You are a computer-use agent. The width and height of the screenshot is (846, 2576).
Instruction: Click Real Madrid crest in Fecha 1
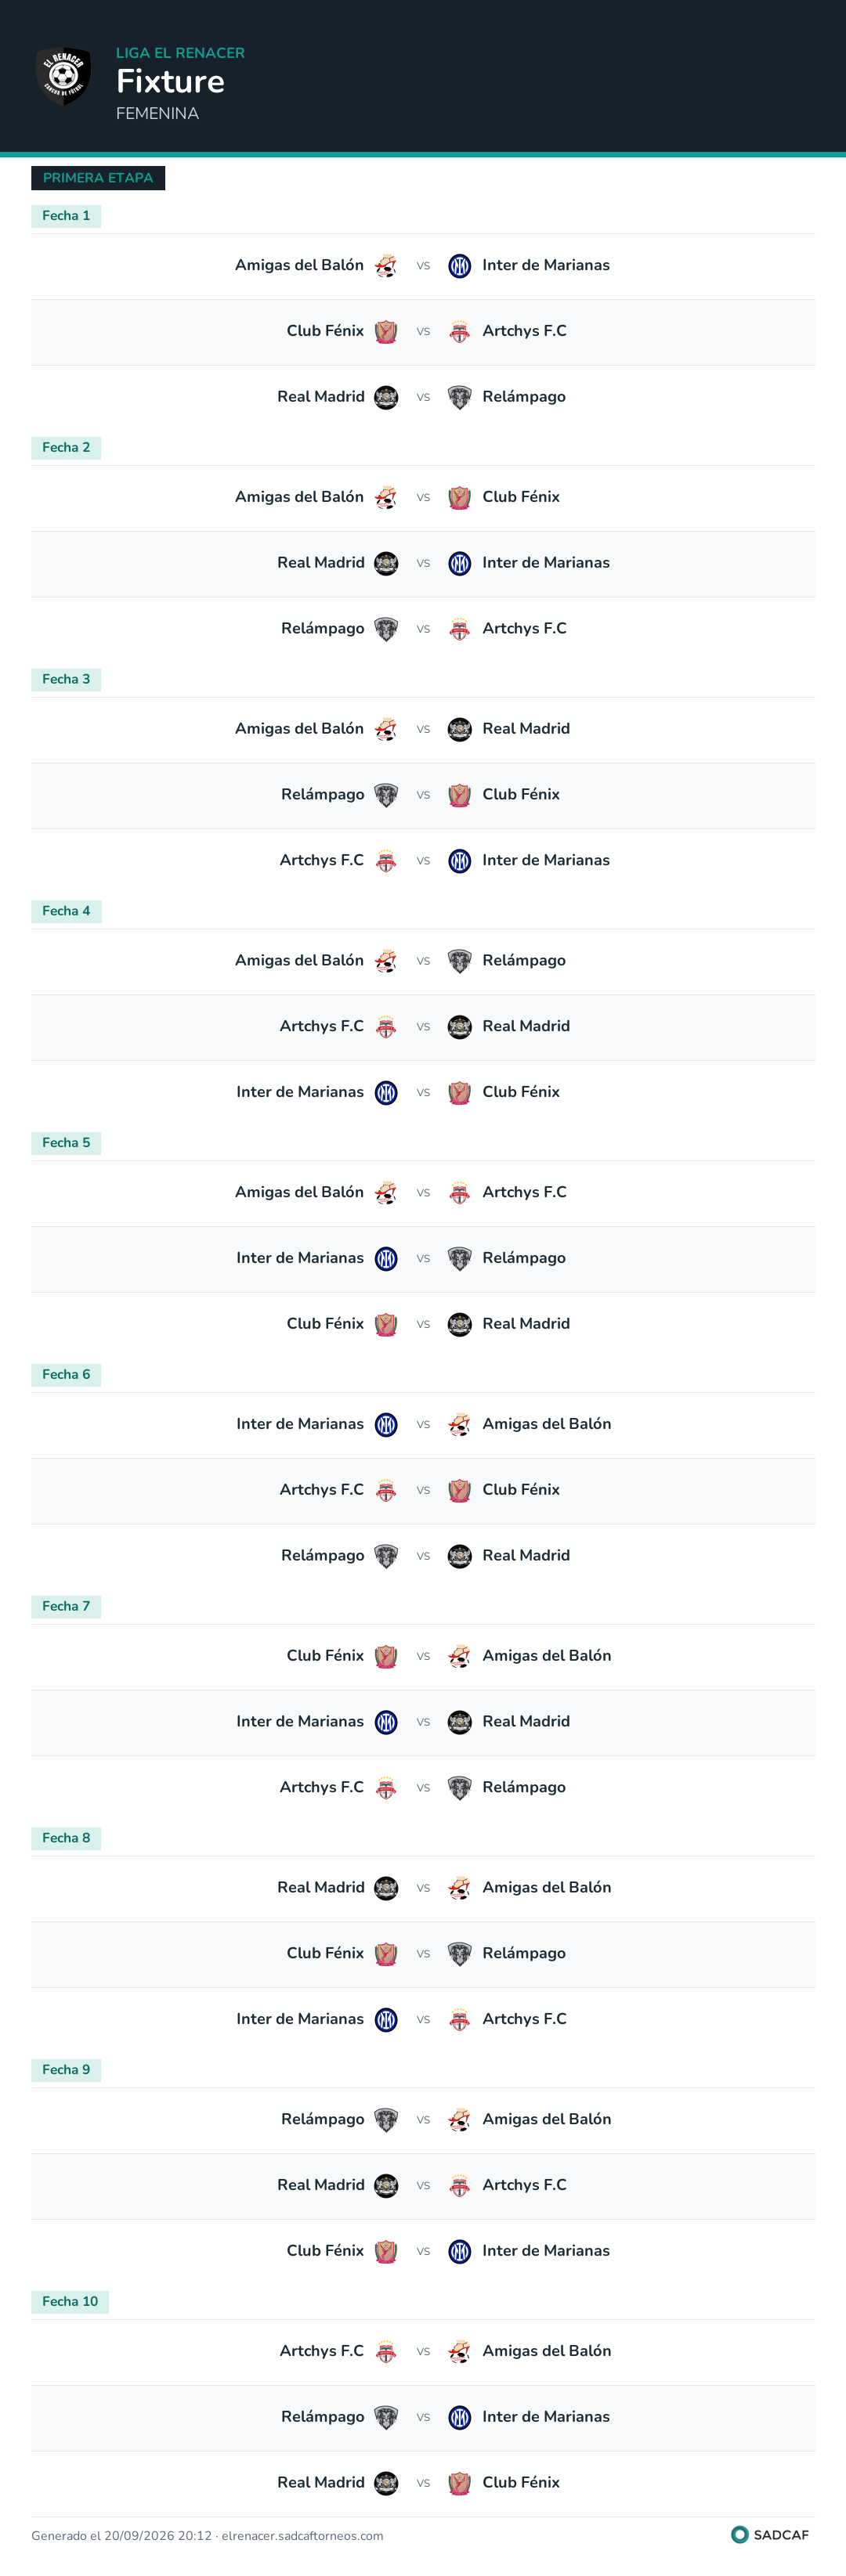coord(386,398)
